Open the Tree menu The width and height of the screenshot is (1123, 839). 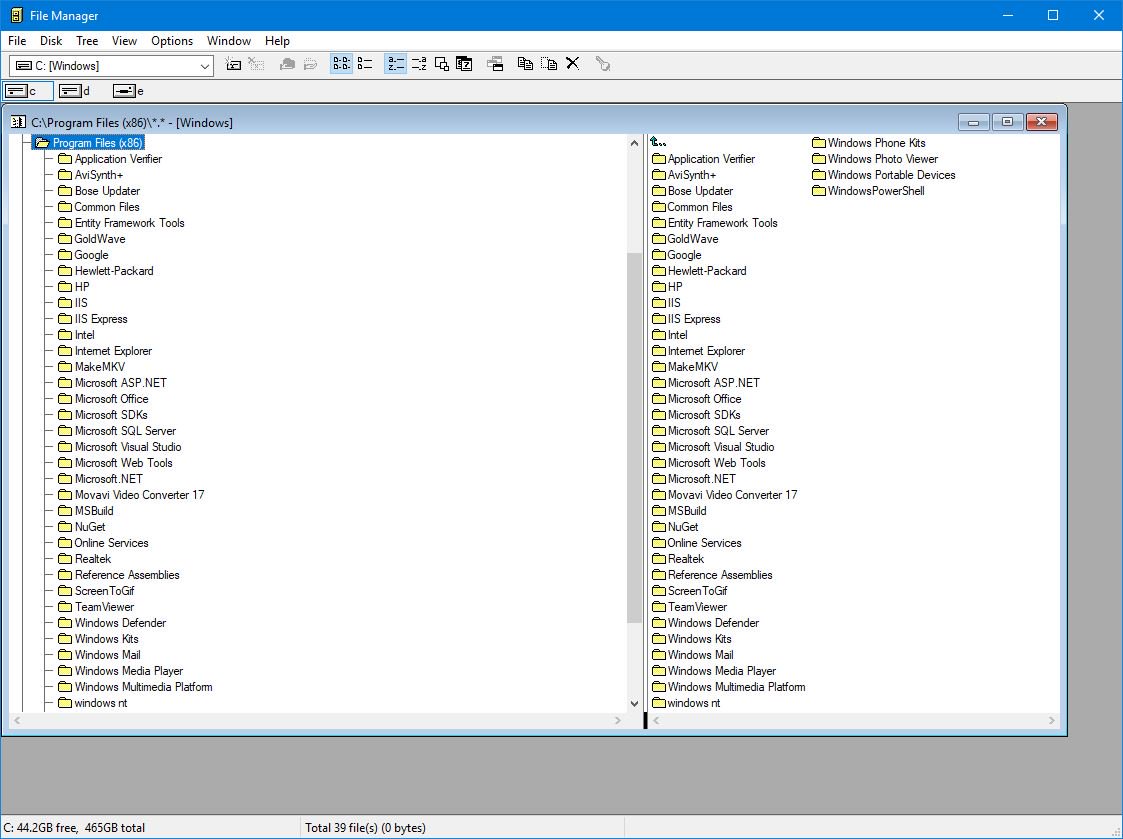click(87, 41)
